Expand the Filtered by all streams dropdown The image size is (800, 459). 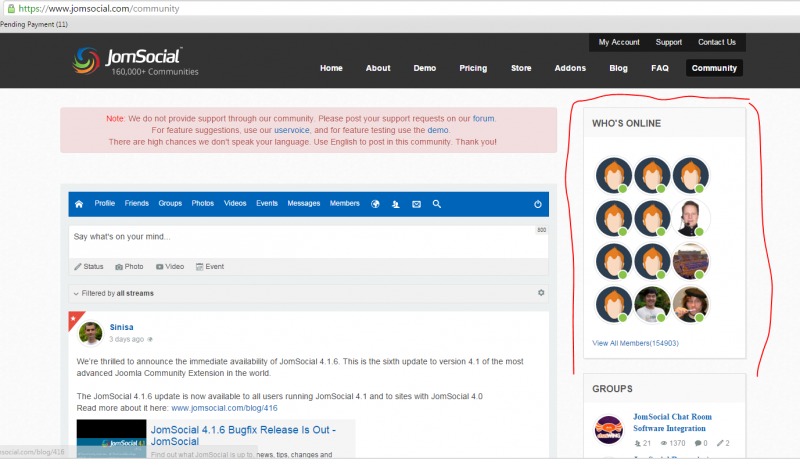pos(113,293)
